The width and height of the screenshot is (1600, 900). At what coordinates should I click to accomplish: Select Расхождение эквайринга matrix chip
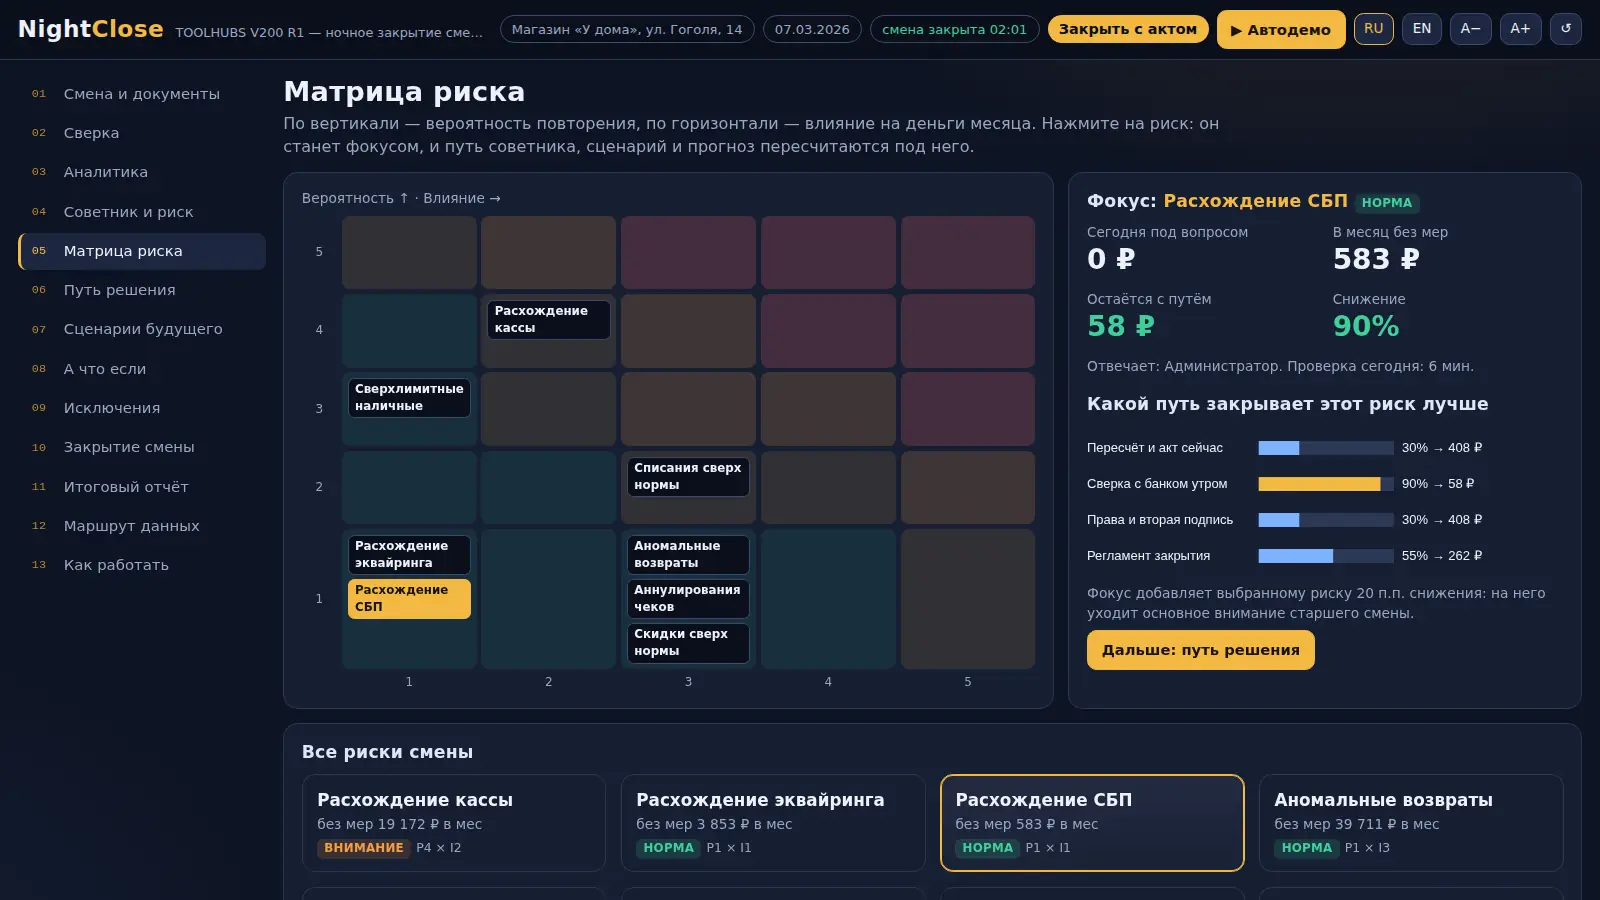(x=409, y=554)
